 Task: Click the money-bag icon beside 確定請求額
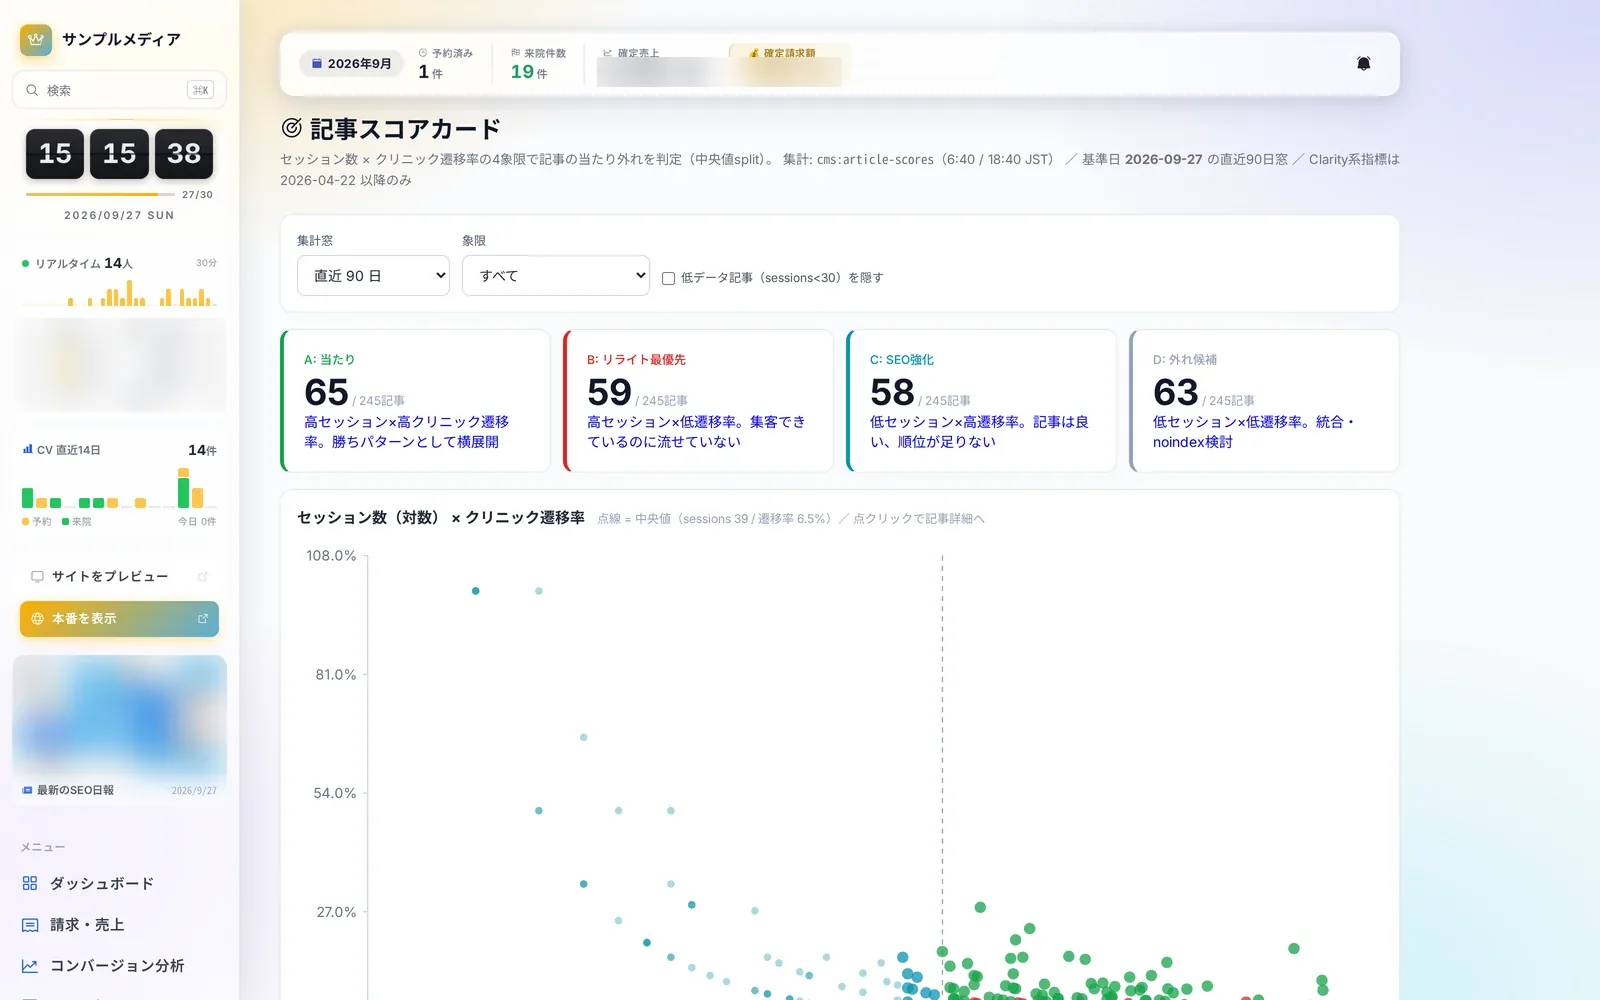[x=754, y=53]
